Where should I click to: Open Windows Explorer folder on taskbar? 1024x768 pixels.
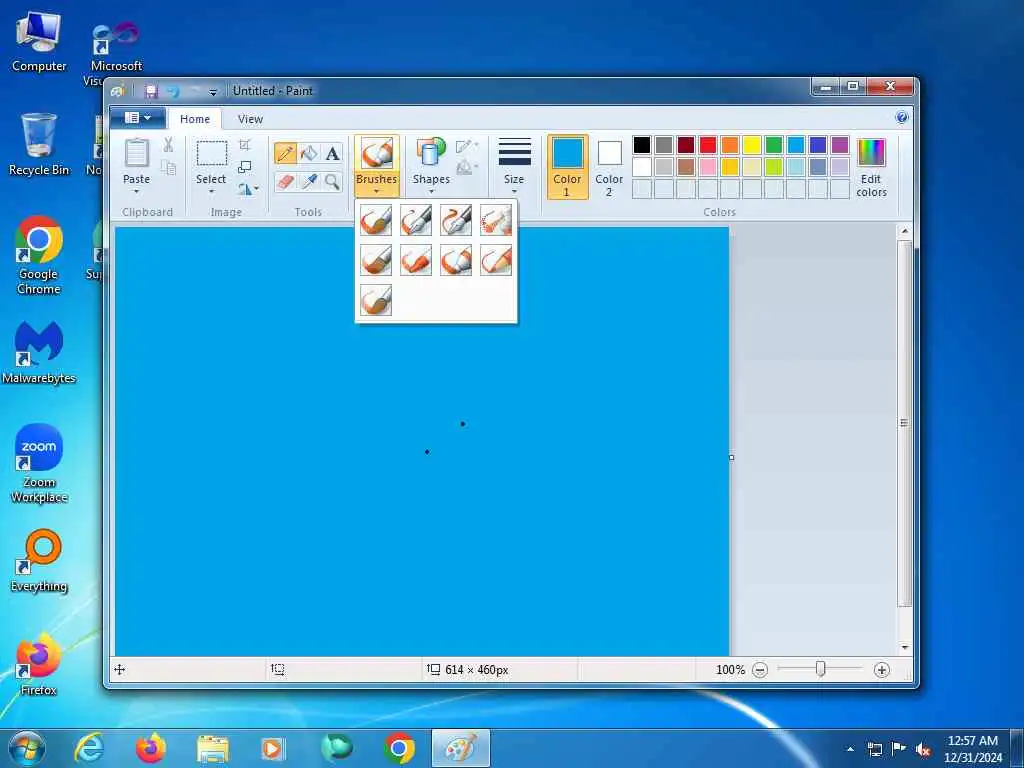pos(212,748)
